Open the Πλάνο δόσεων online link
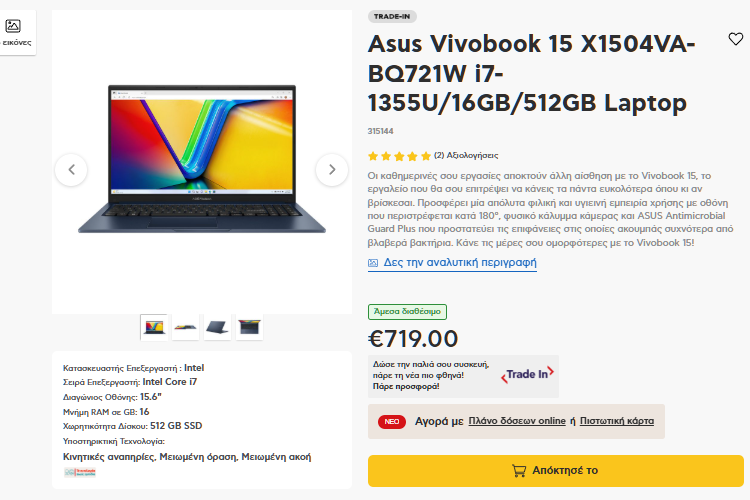The height and width of the screenshot is (500, 750). (517, 421)
